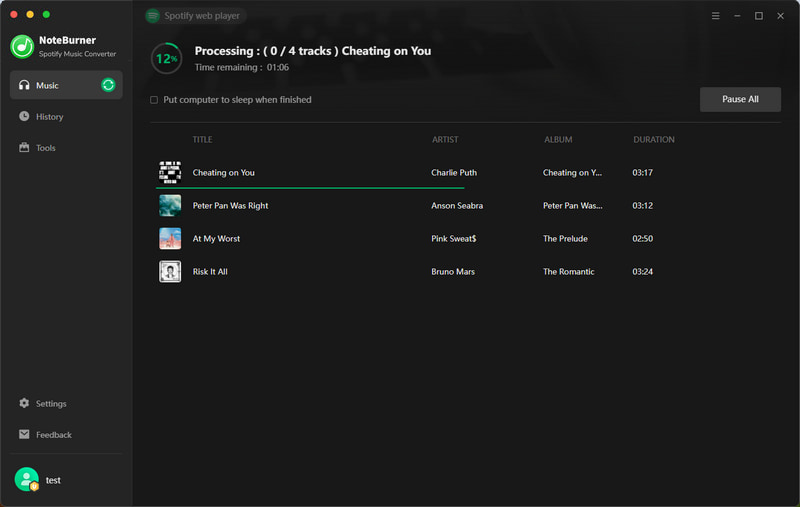Image resolution: width=800 pixels, height=507 pixels.
Task: Select the At My Worst title
Action: 216,238
